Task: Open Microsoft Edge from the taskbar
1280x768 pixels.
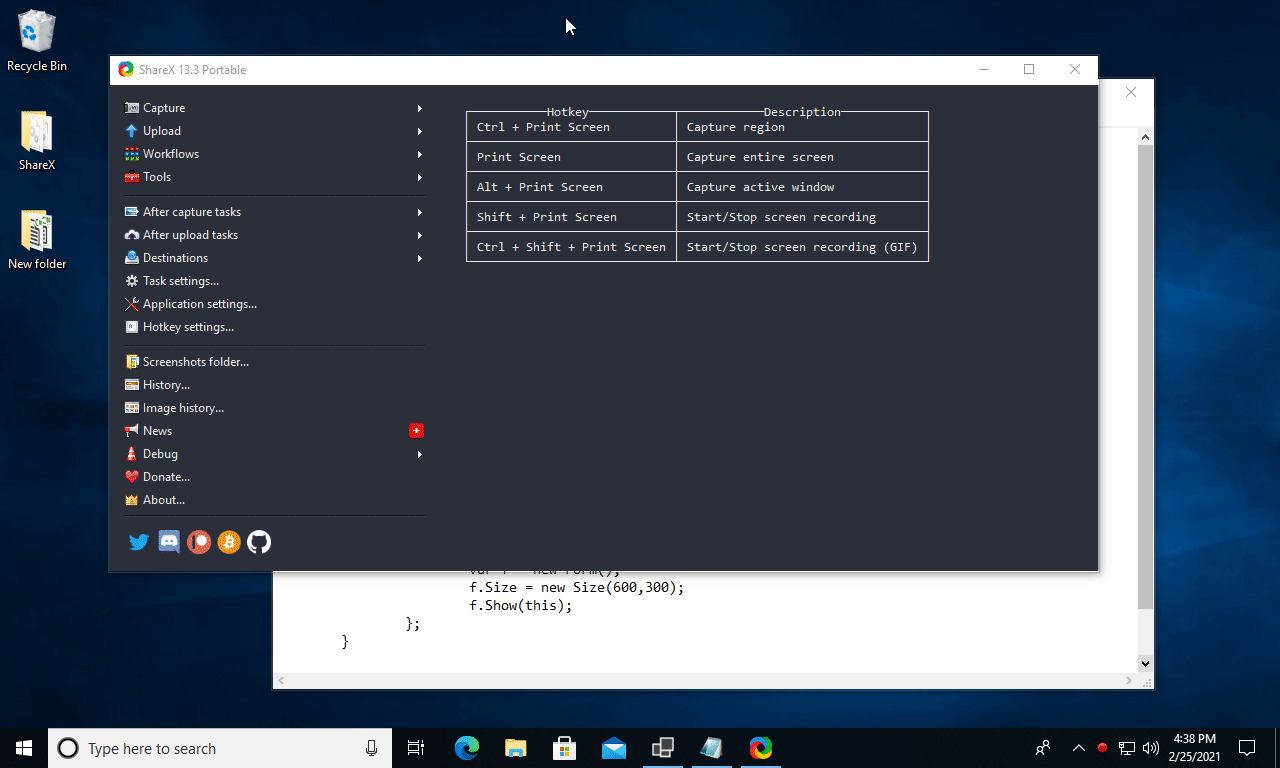Action: coord(466,747)
